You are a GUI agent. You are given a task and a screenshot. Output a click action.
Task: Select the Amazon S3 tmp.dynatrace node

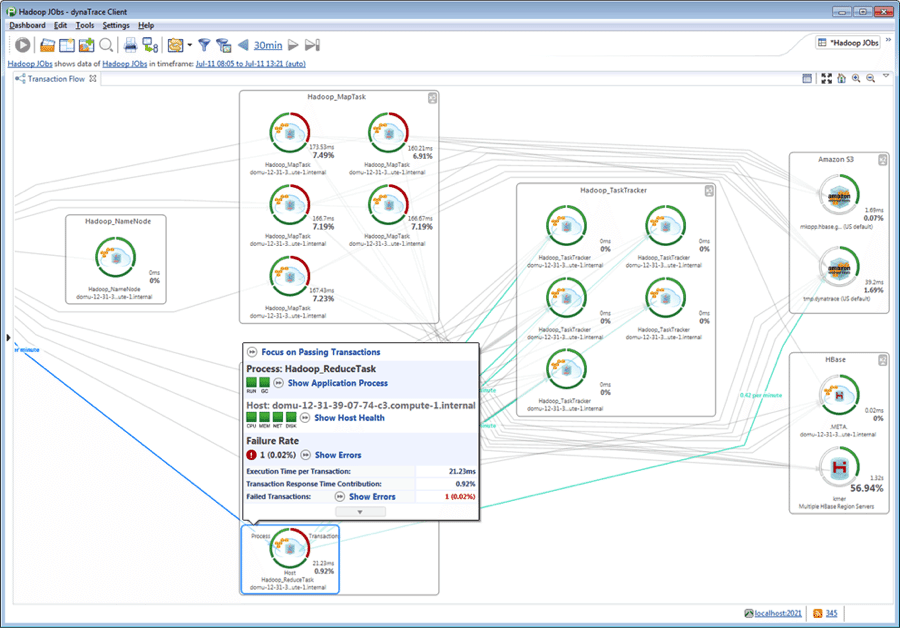[839, 268]
